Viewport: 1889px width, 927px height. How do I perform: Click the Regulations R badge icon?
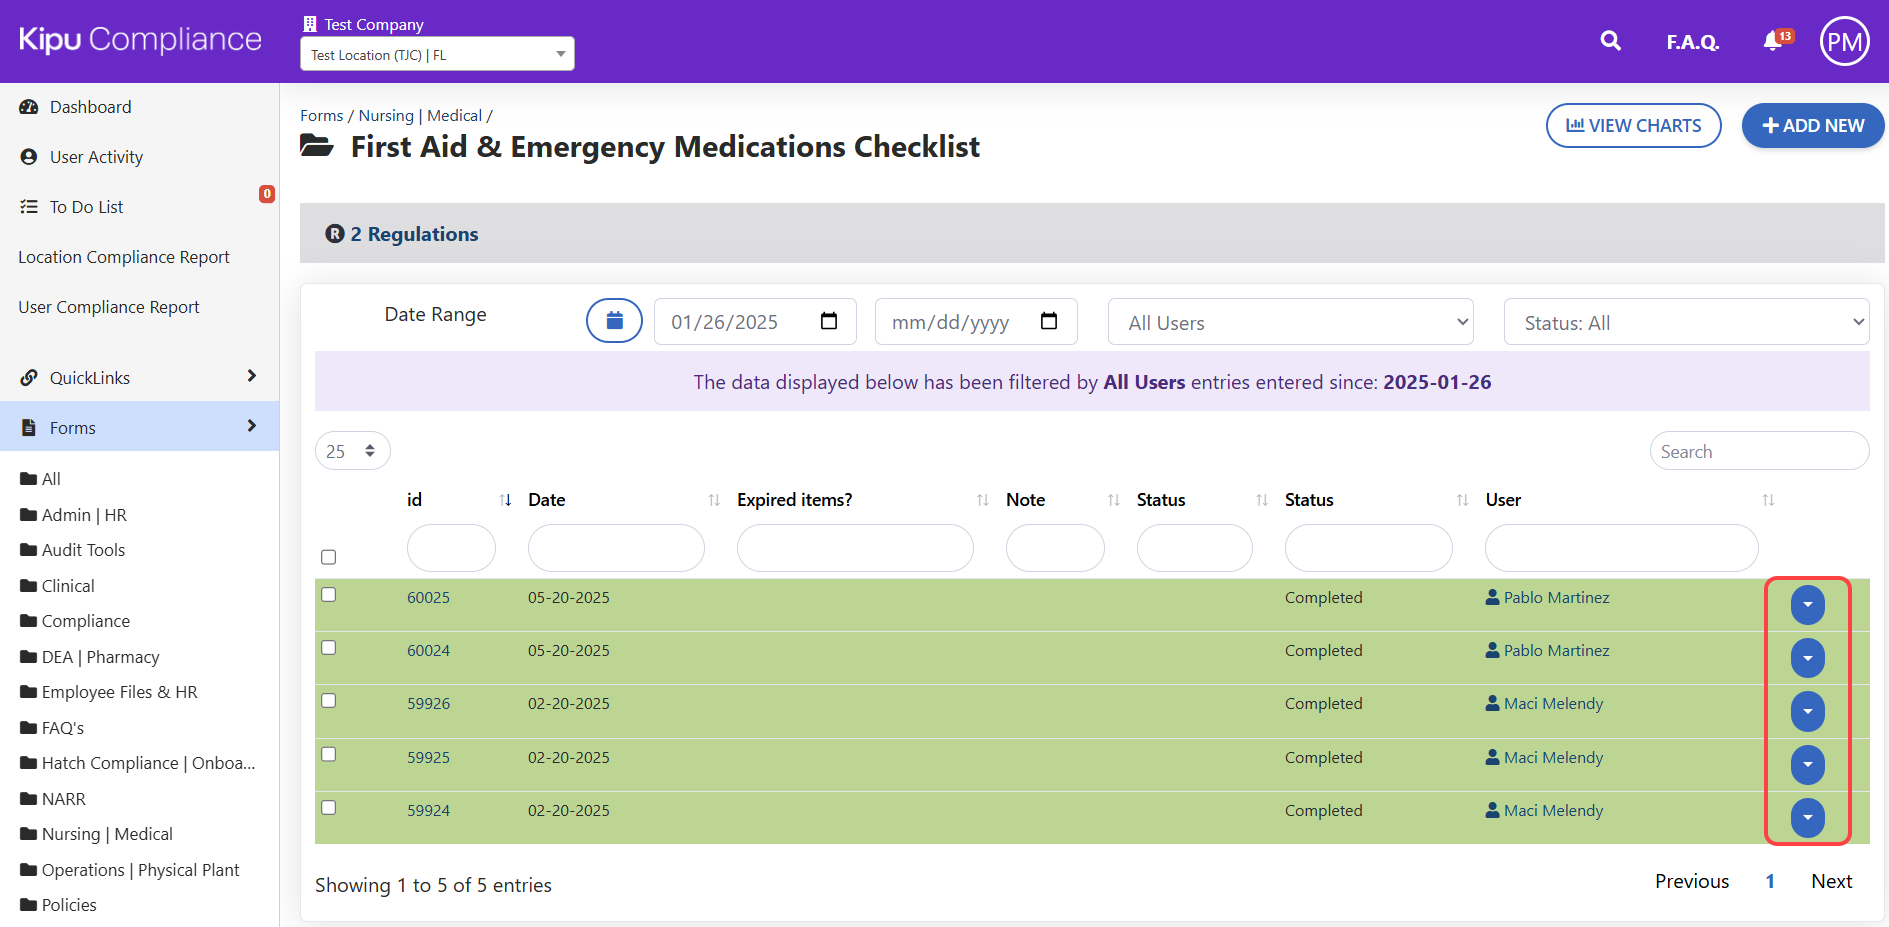coord(335,233)
